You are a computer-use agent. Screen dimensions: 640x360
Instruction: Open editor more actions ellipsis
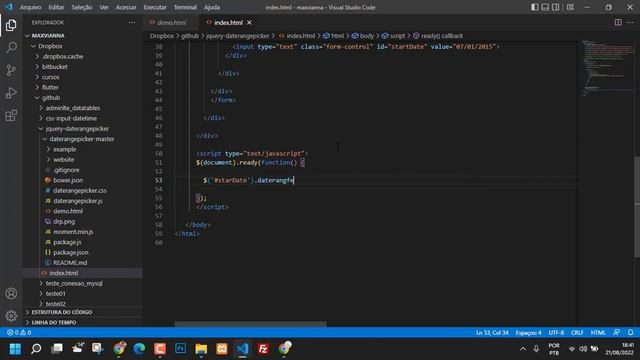[x=630, y=22]
